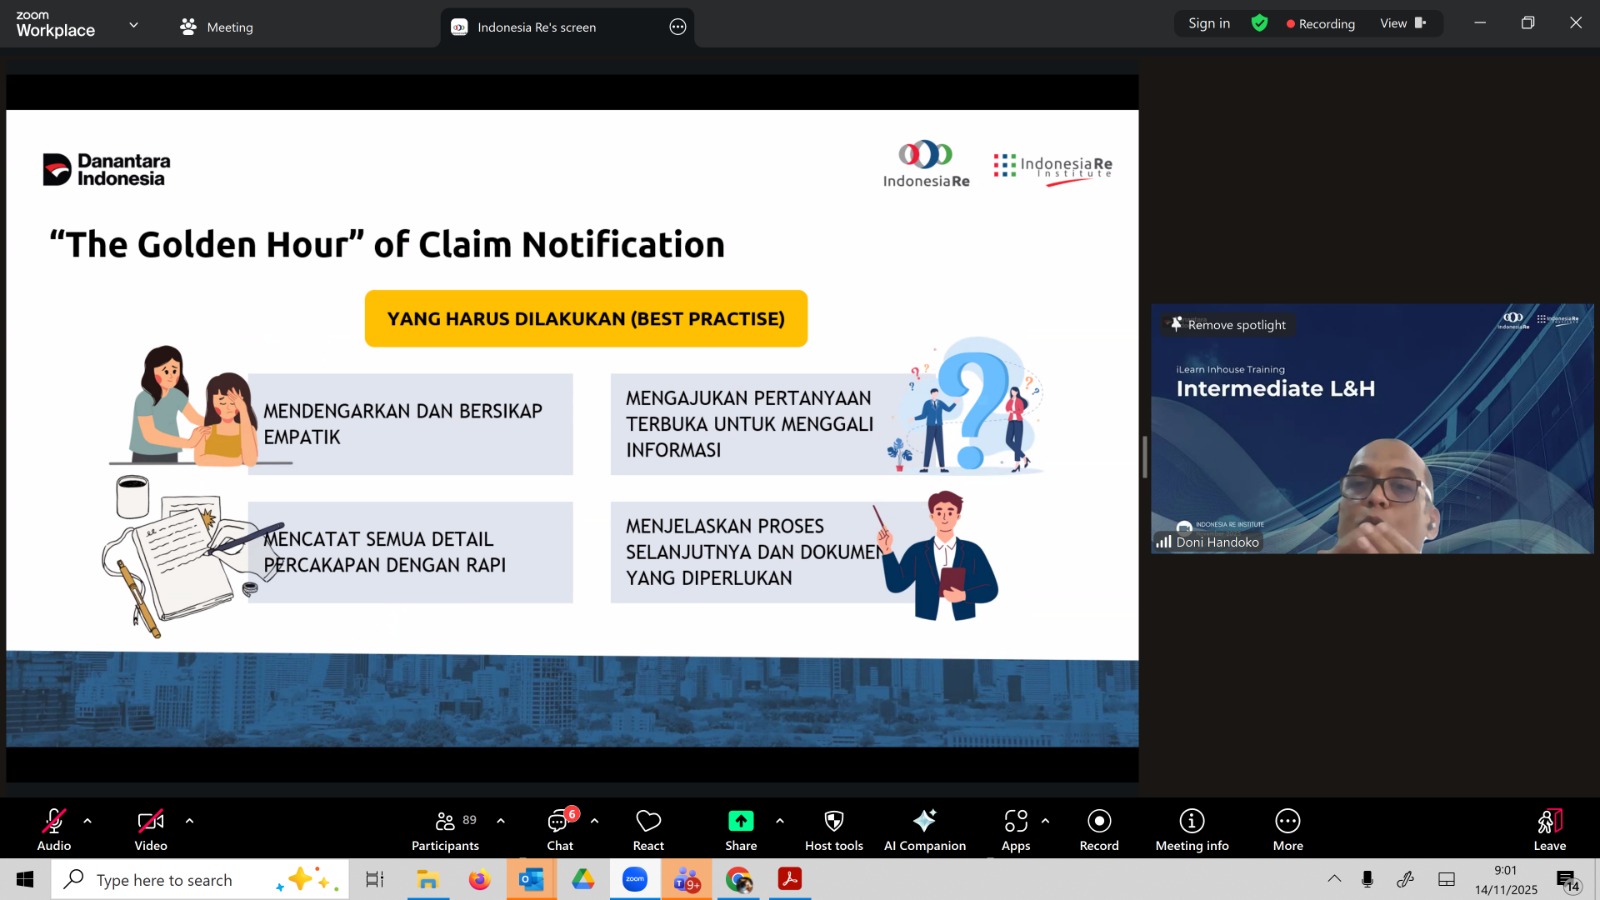
Task: Open the View layout menu
Action: (x=1402, y=23)
